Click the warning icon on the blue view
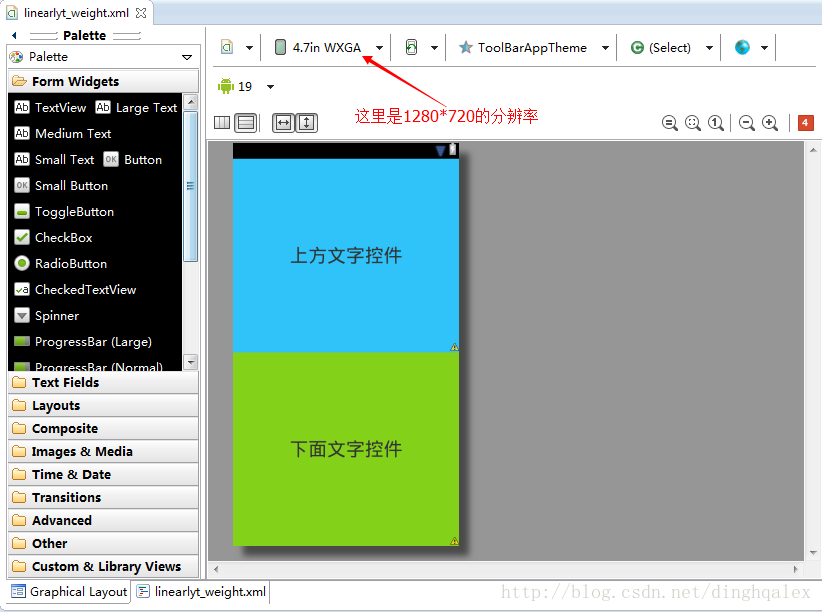 click(455, 347)
